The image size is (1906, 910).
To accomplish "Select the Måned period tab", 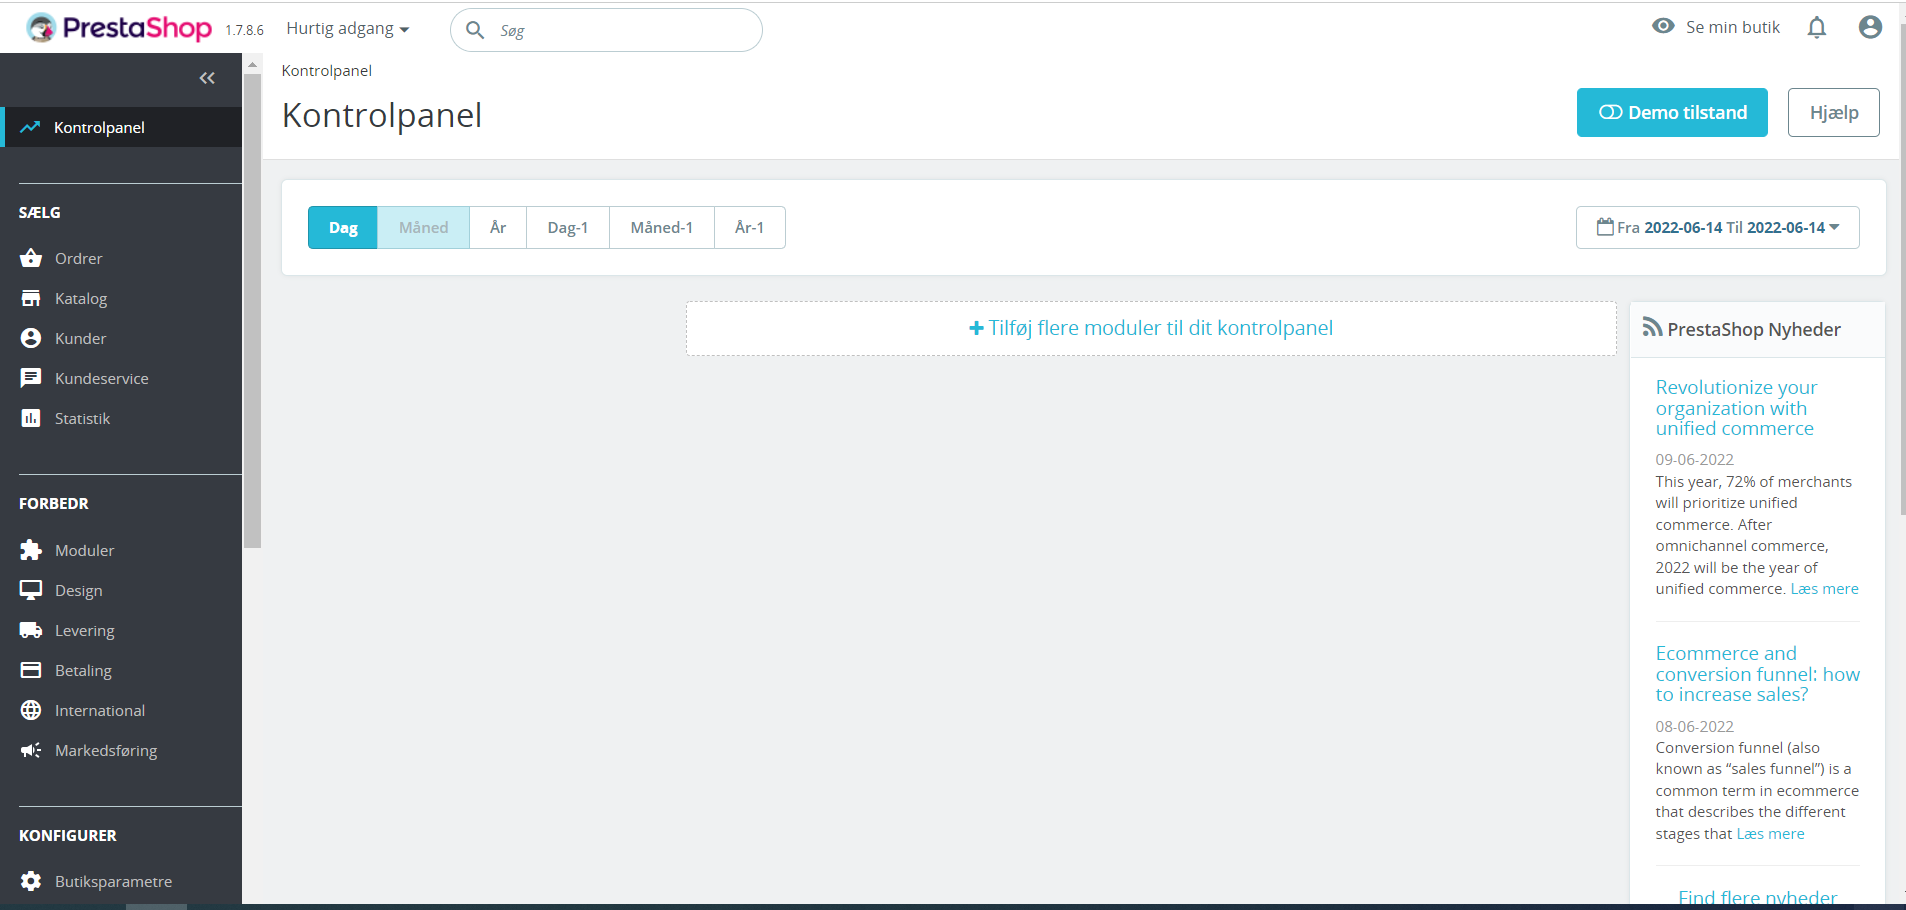I will pos(424,227).
